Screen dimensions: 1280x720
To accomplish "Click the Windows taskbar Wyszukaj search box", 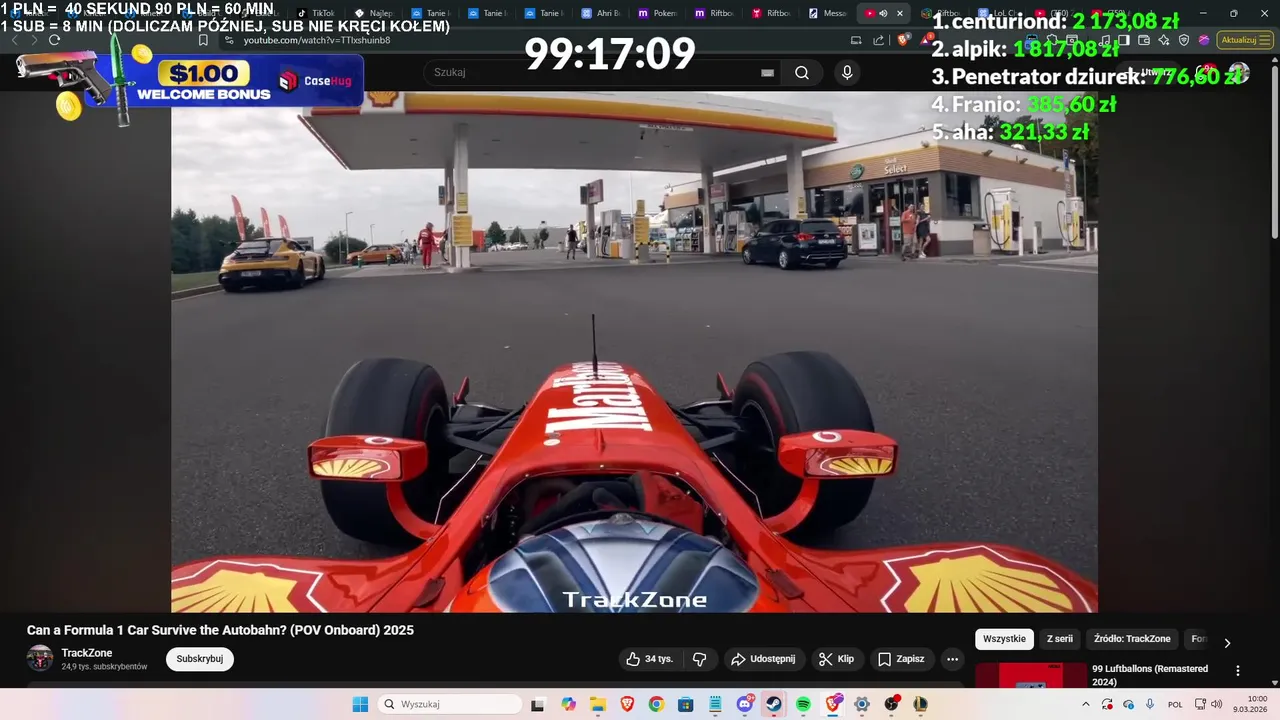I will point(448,704).
